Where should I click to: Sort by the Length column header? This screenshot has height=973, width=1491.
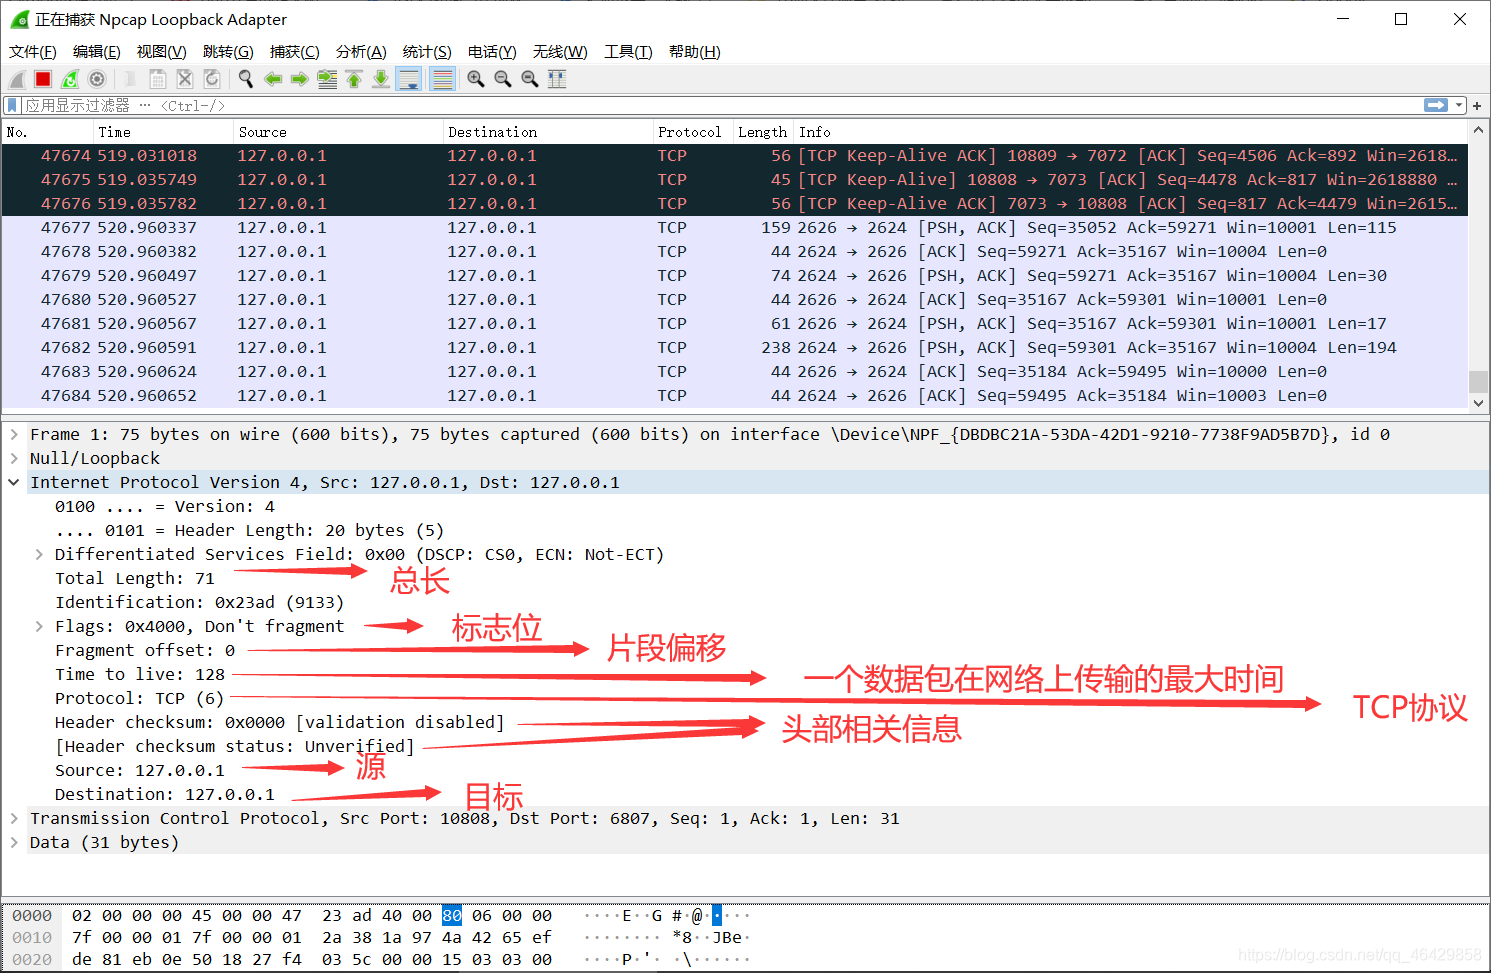pos(763,132)
